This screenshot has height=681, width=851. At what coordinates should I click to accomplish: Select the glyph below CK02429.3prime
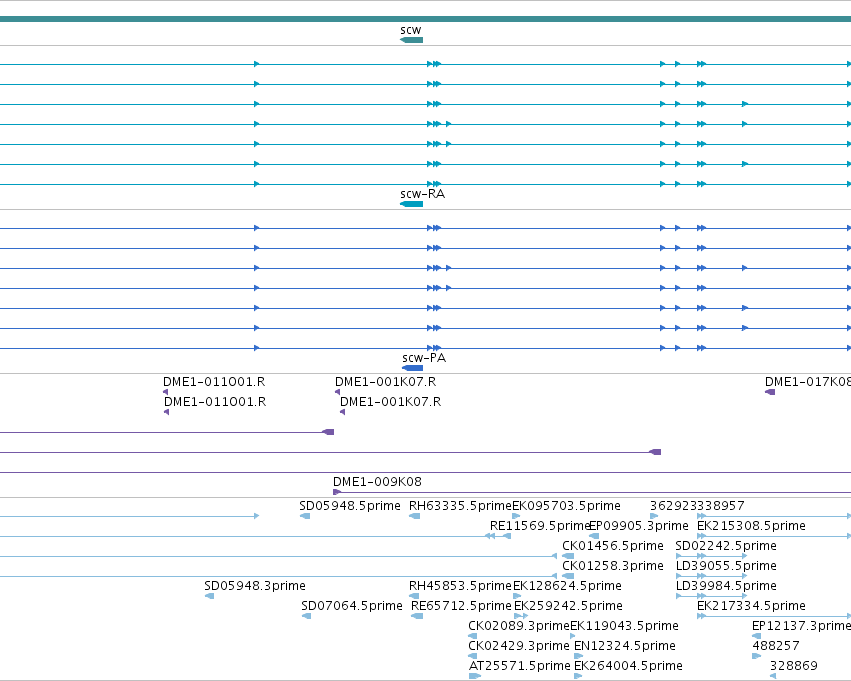point(473,656)
